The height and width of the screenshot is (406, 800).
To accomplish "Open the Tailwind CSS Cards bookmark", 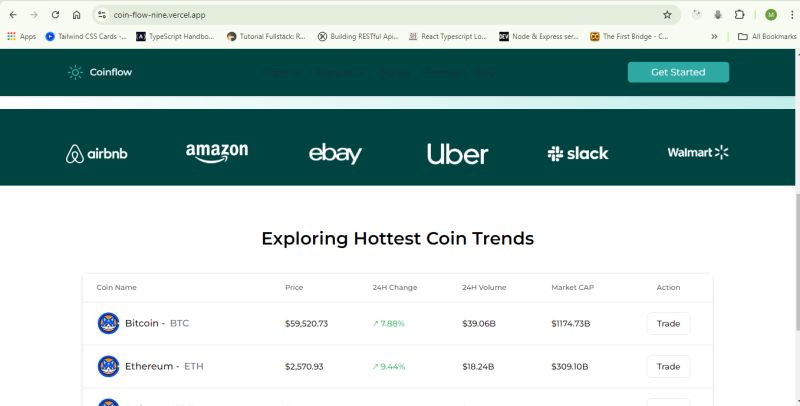I will (86, 36).
